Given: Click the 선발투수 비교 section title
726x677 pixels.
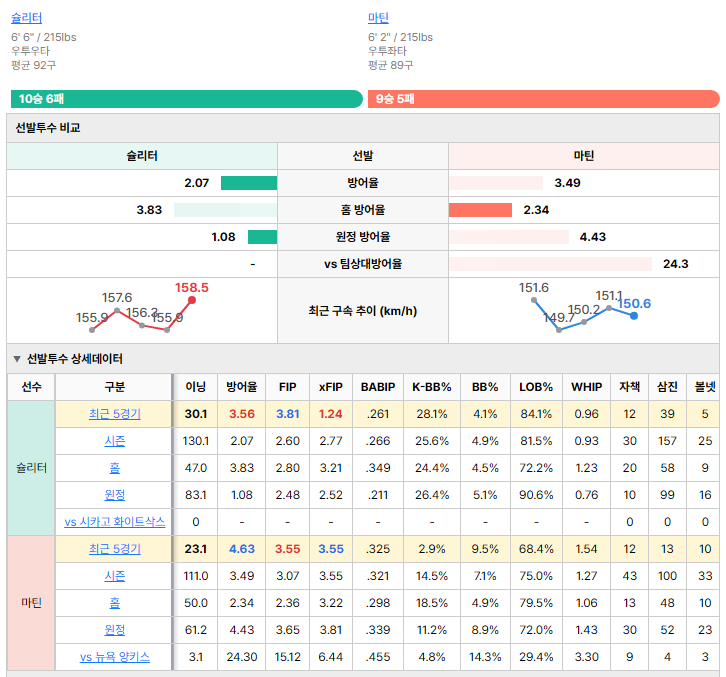Looking at the screenshot, I should click(48, 128).
